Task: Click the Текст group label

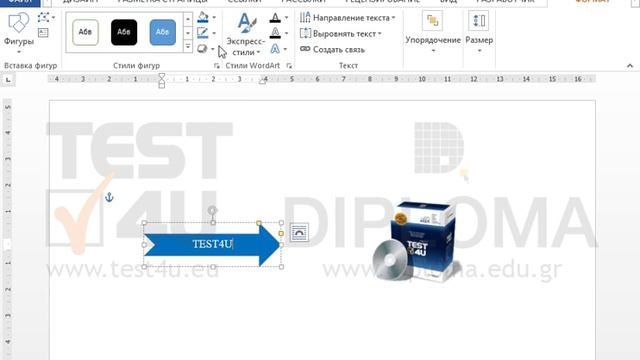Action: 348,66
